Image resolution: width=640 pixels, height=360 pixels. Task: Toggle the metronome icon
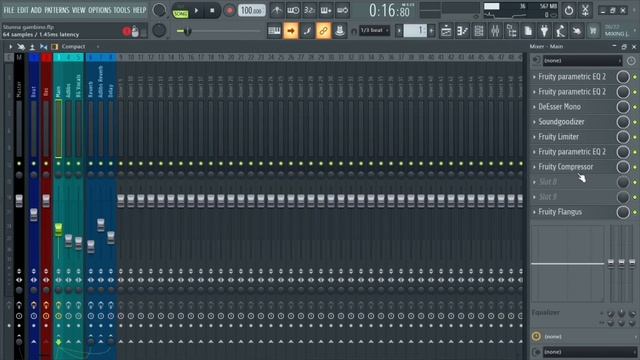(277, 11)
